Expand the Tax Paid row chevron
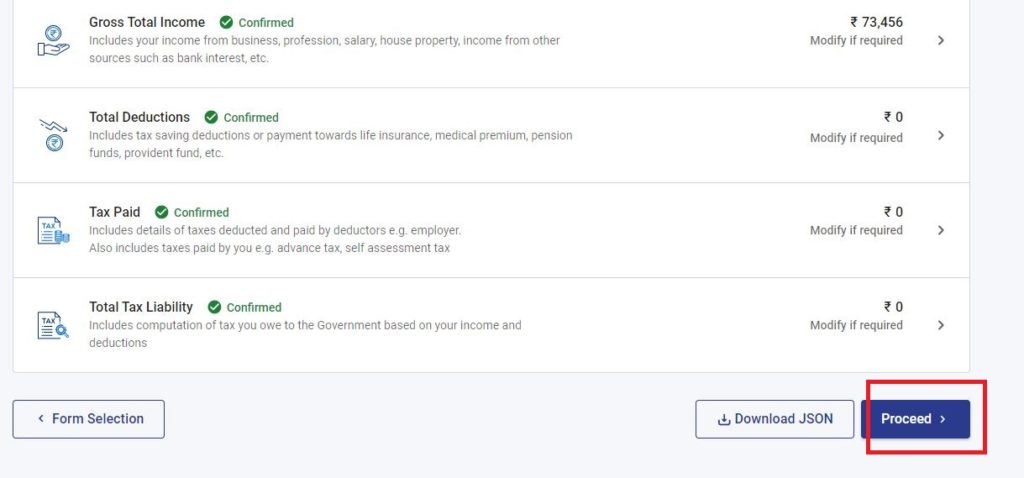The image size is (1024, 478). [940, 230]
